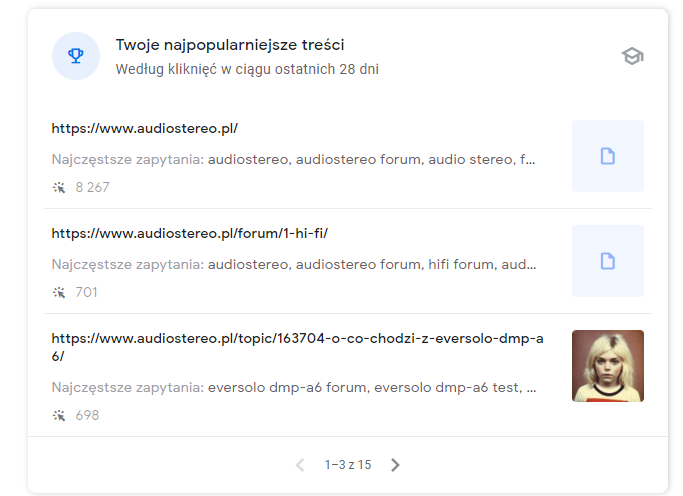
Task: Open the forum/1-hi-fi URL entry
Action: coord(189,233)
